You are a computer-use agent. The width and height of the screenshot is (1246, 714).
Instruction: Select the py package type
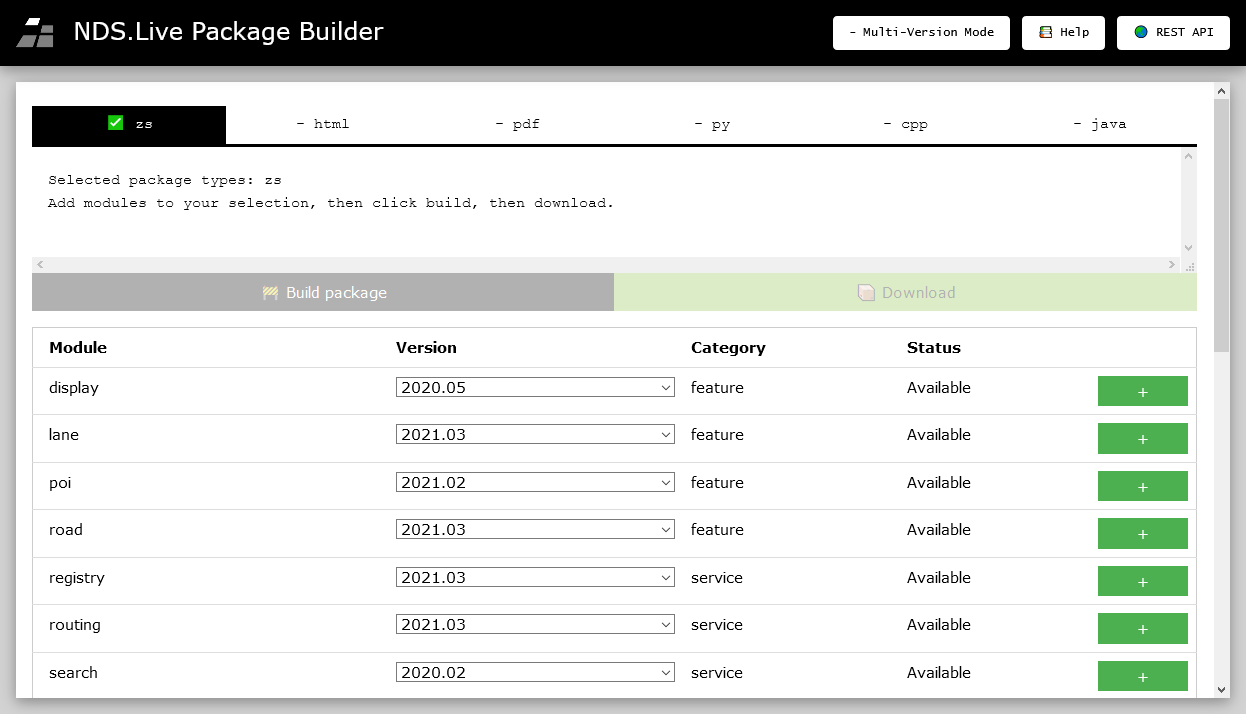712,124
